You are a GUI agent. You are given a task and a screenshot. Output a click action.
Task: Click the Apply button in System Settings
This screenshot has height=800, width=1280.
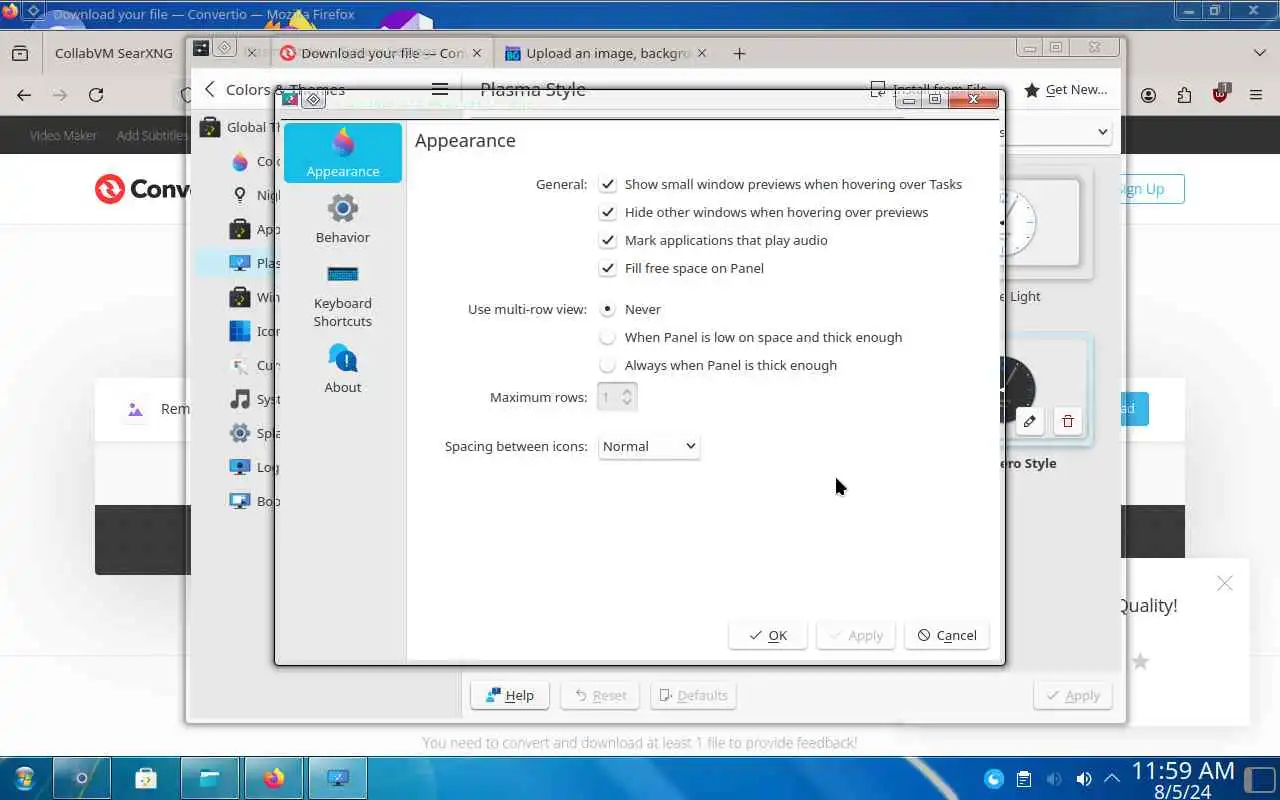tap(1072, 695)
